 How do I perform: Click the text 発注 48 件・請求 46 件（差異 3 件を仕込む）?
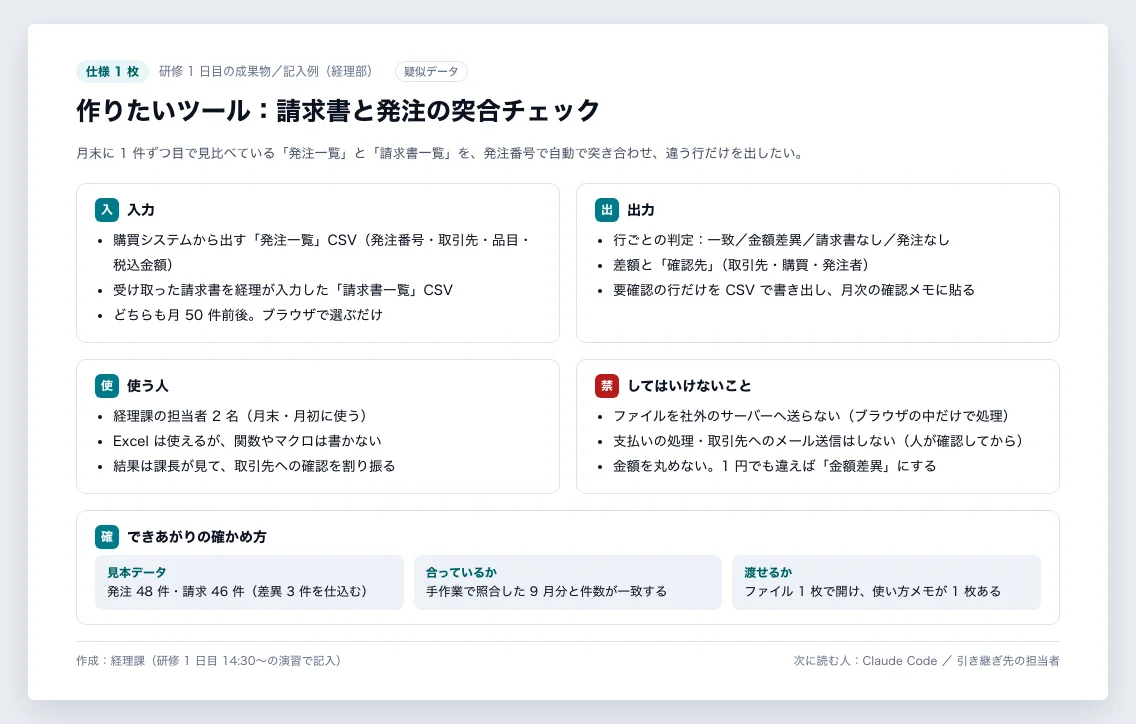(239, 591)
